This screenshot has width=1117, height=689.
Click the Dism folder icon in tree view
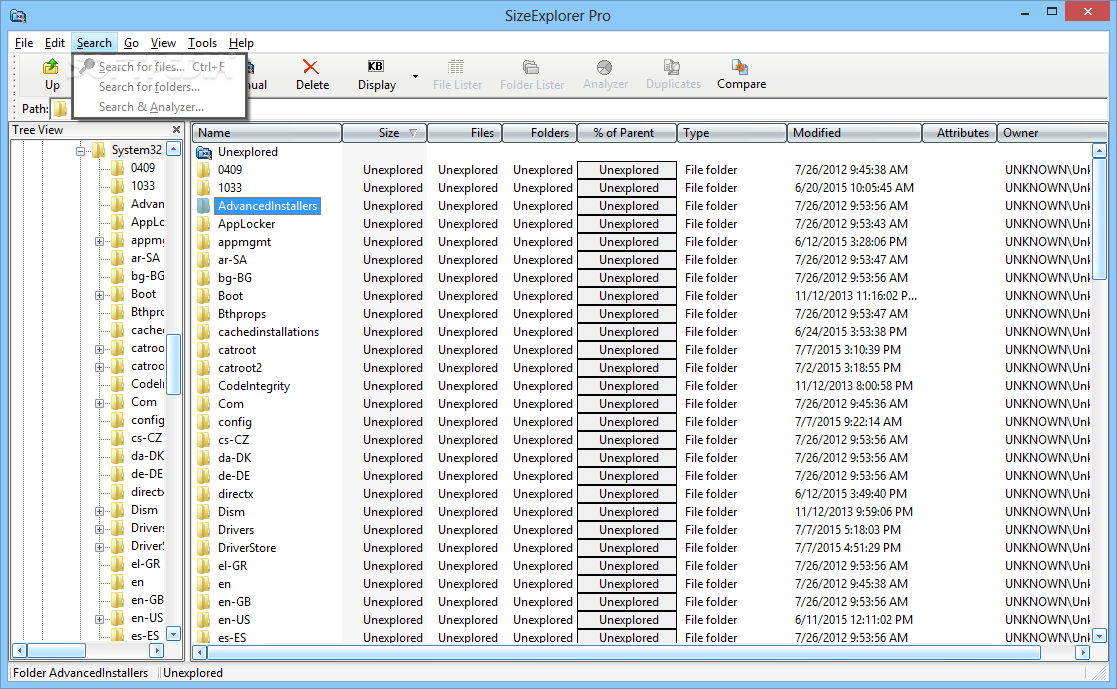tap(118, 509)
